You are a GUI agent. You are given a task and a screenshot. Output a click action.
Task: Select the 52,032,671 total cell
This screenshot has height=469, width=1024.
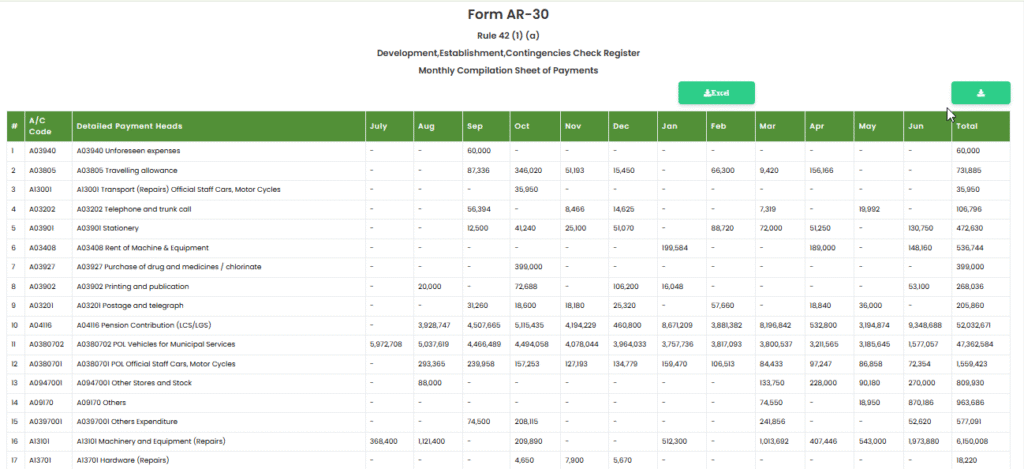[x=974, y=325]
